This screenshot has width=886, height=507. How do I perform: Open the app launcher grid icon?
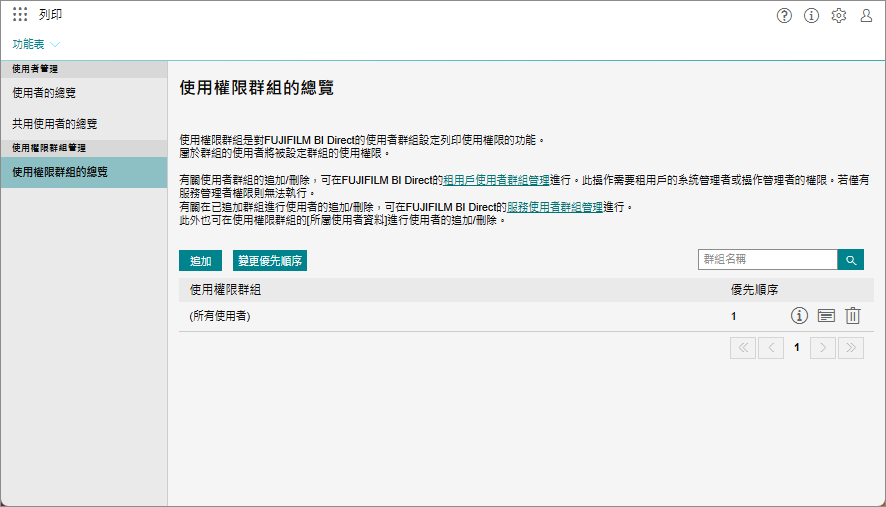[x=20, y=15]
